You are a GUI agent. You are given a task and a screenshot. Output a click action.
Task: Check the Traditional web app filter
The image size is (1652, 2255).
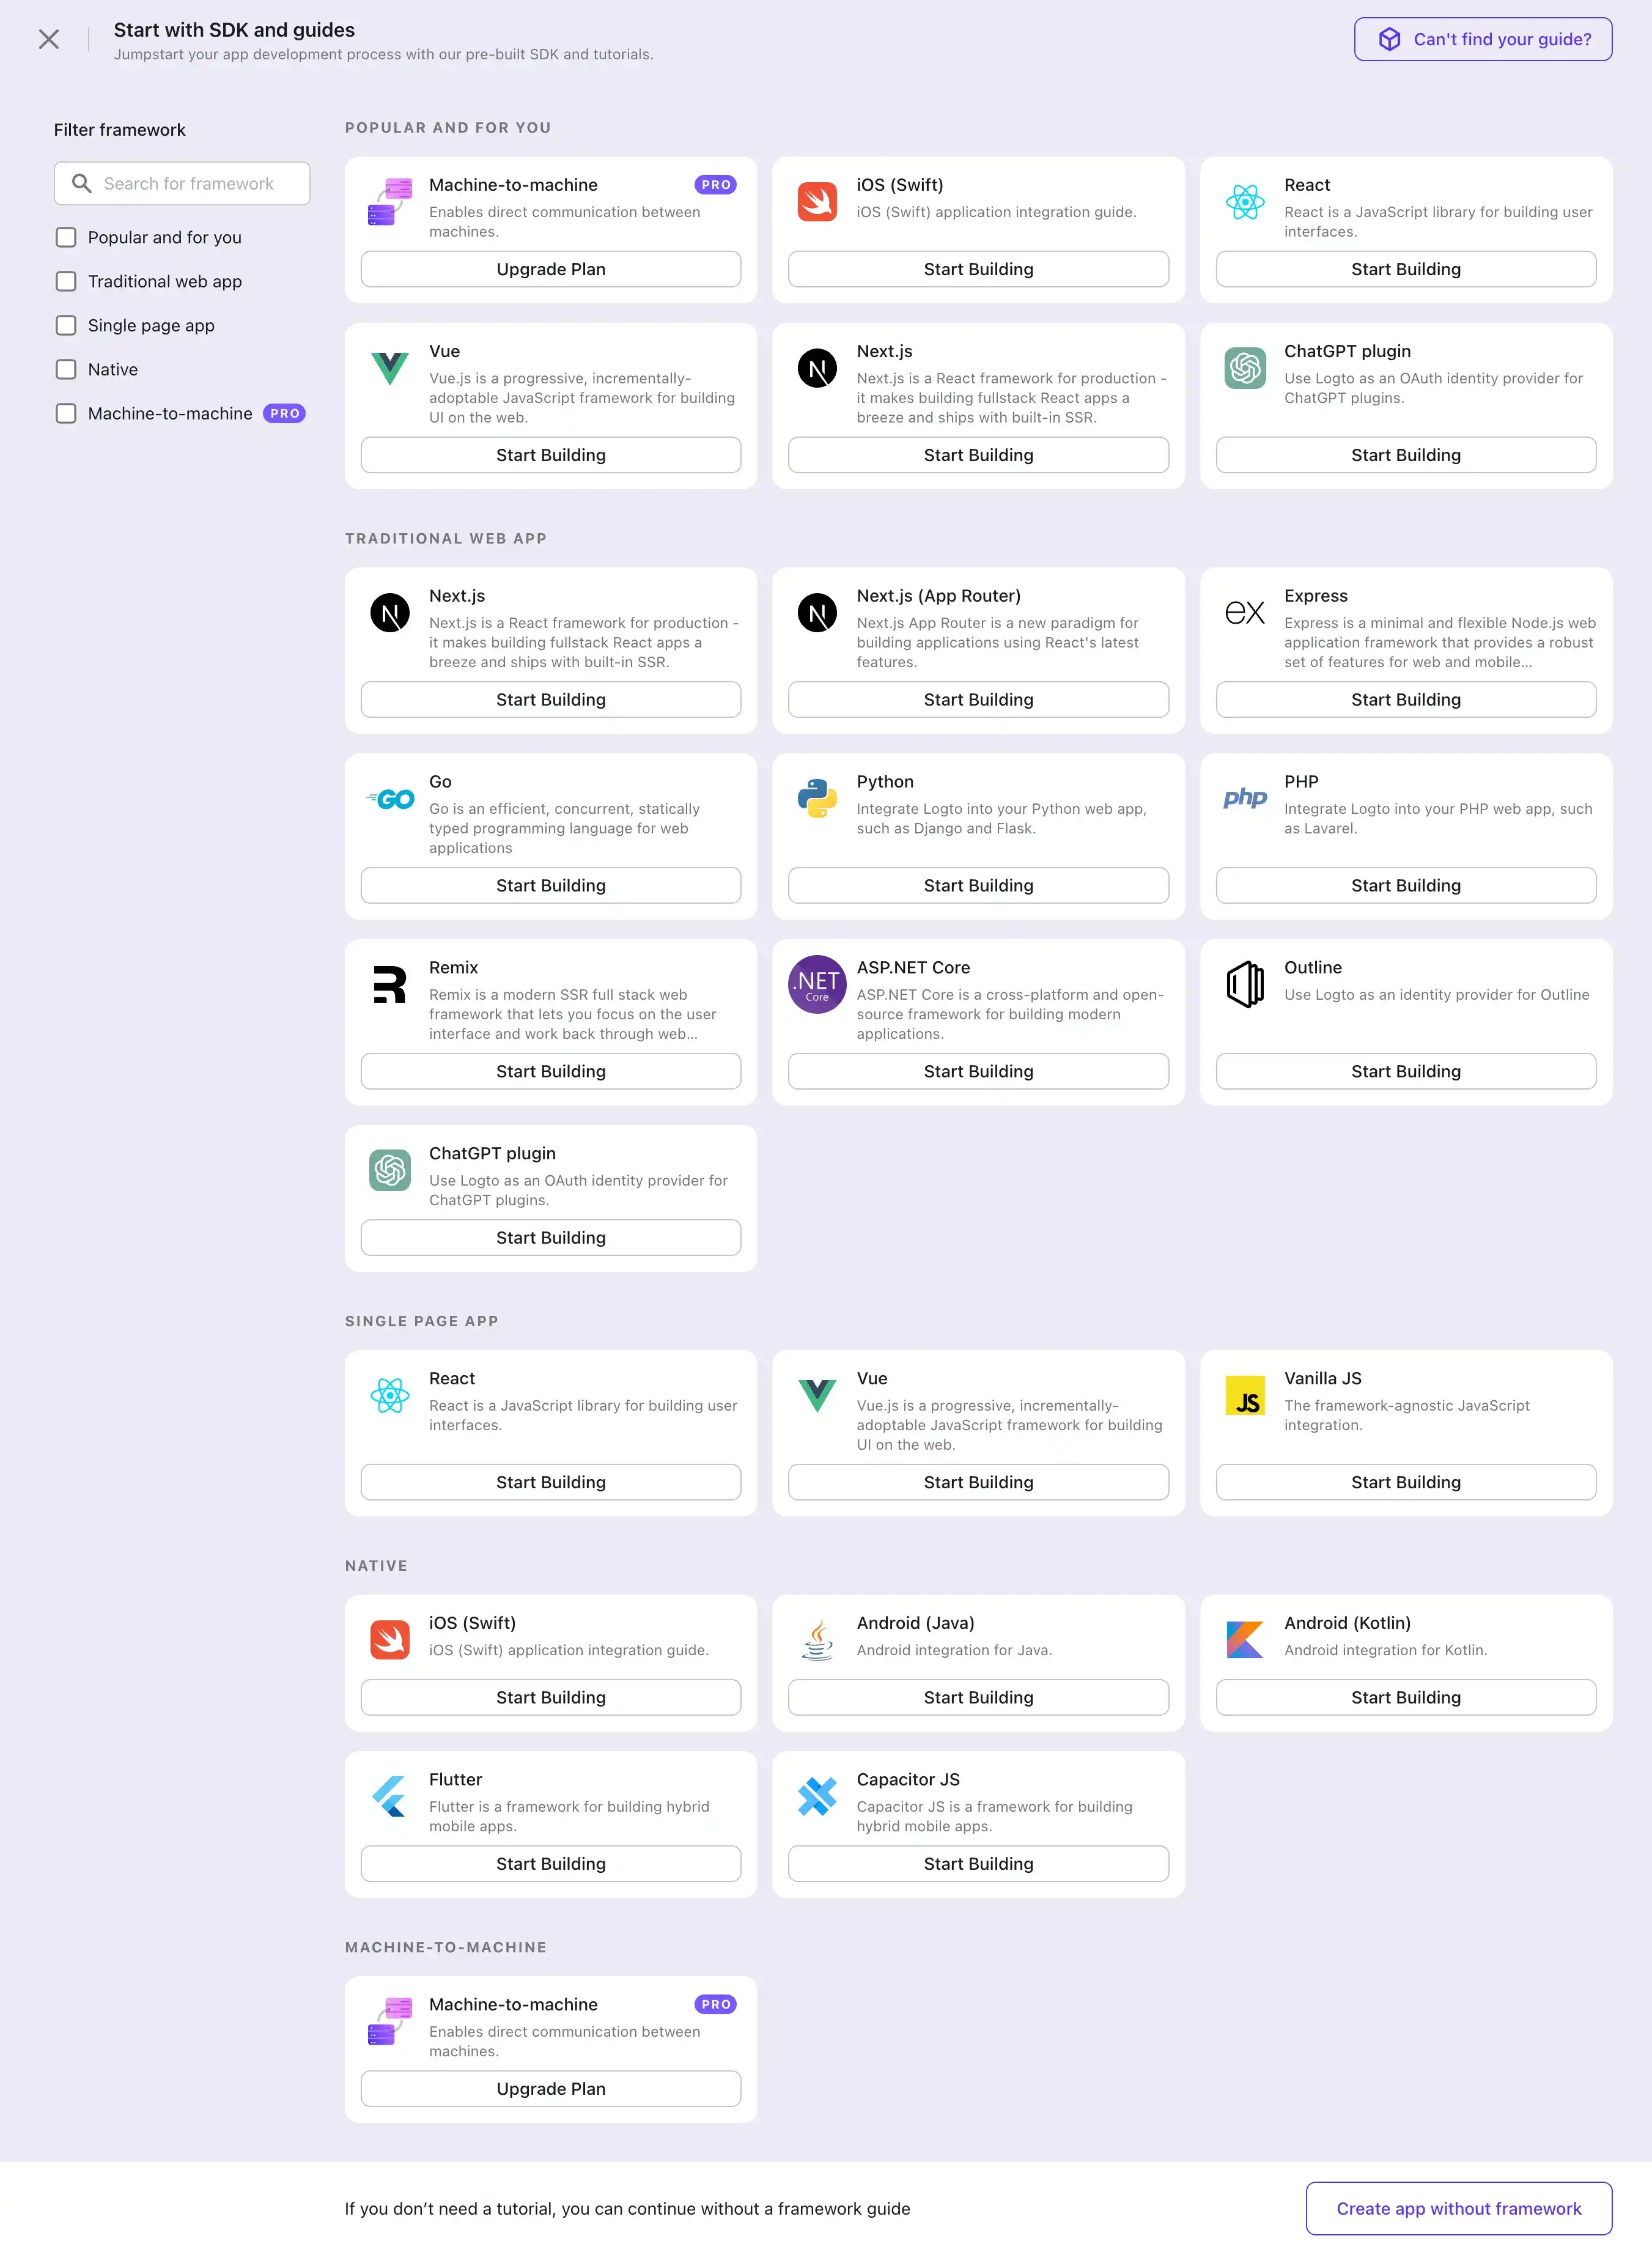66,281
